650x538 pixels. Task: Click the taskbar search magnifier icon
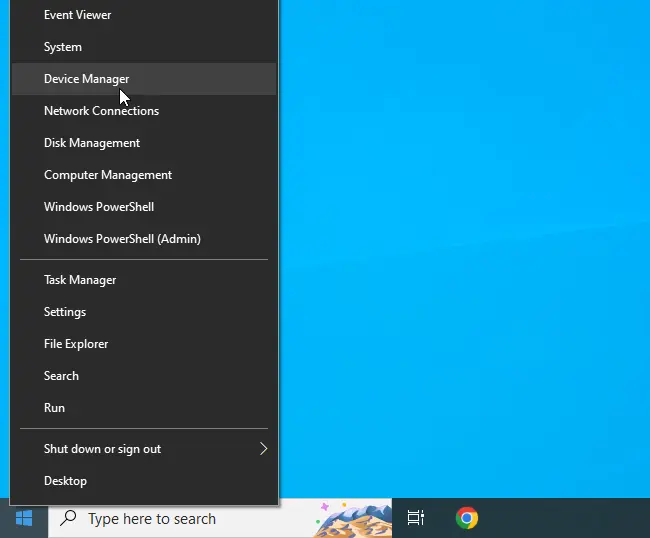point(68,518)
